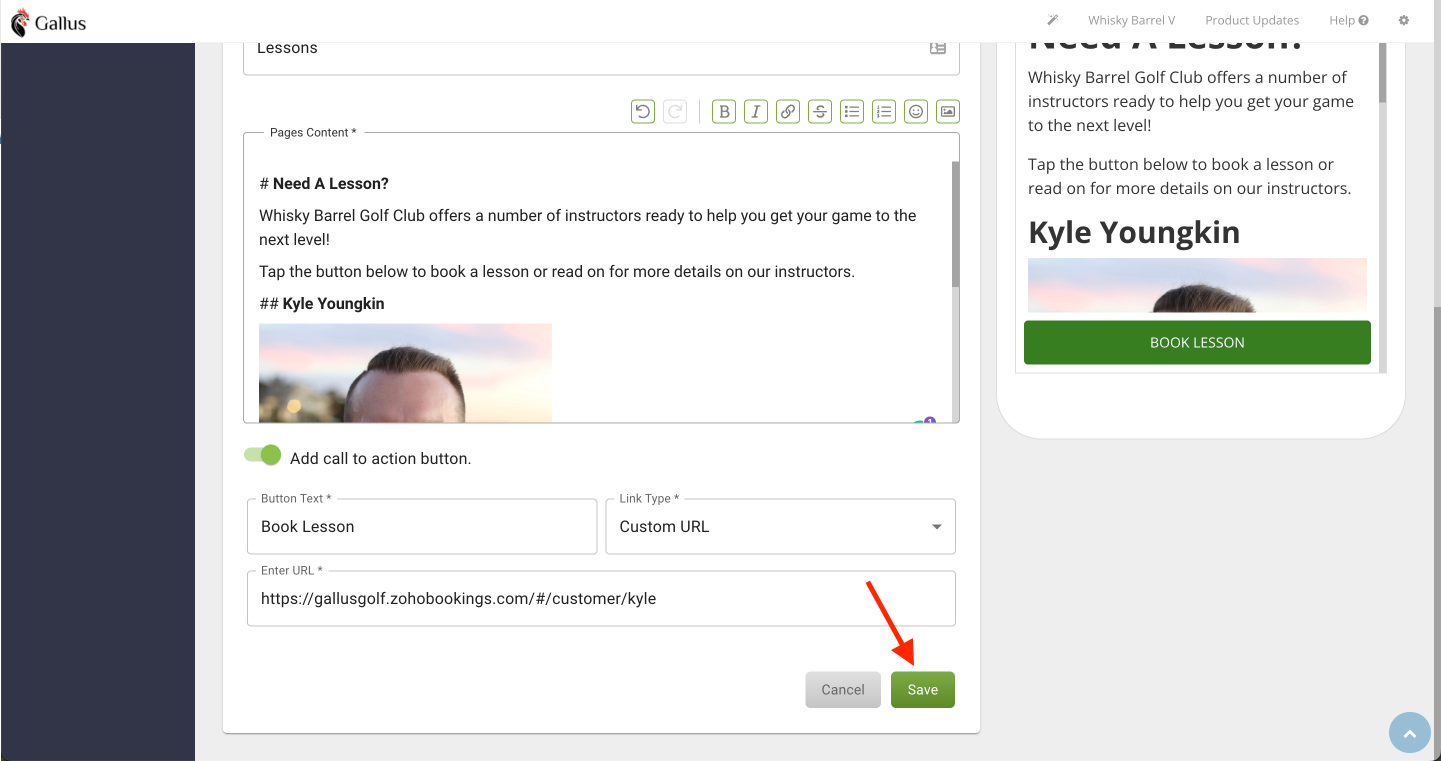
Task: Apply italic formatting with the I icon
Action: point(756,111)
